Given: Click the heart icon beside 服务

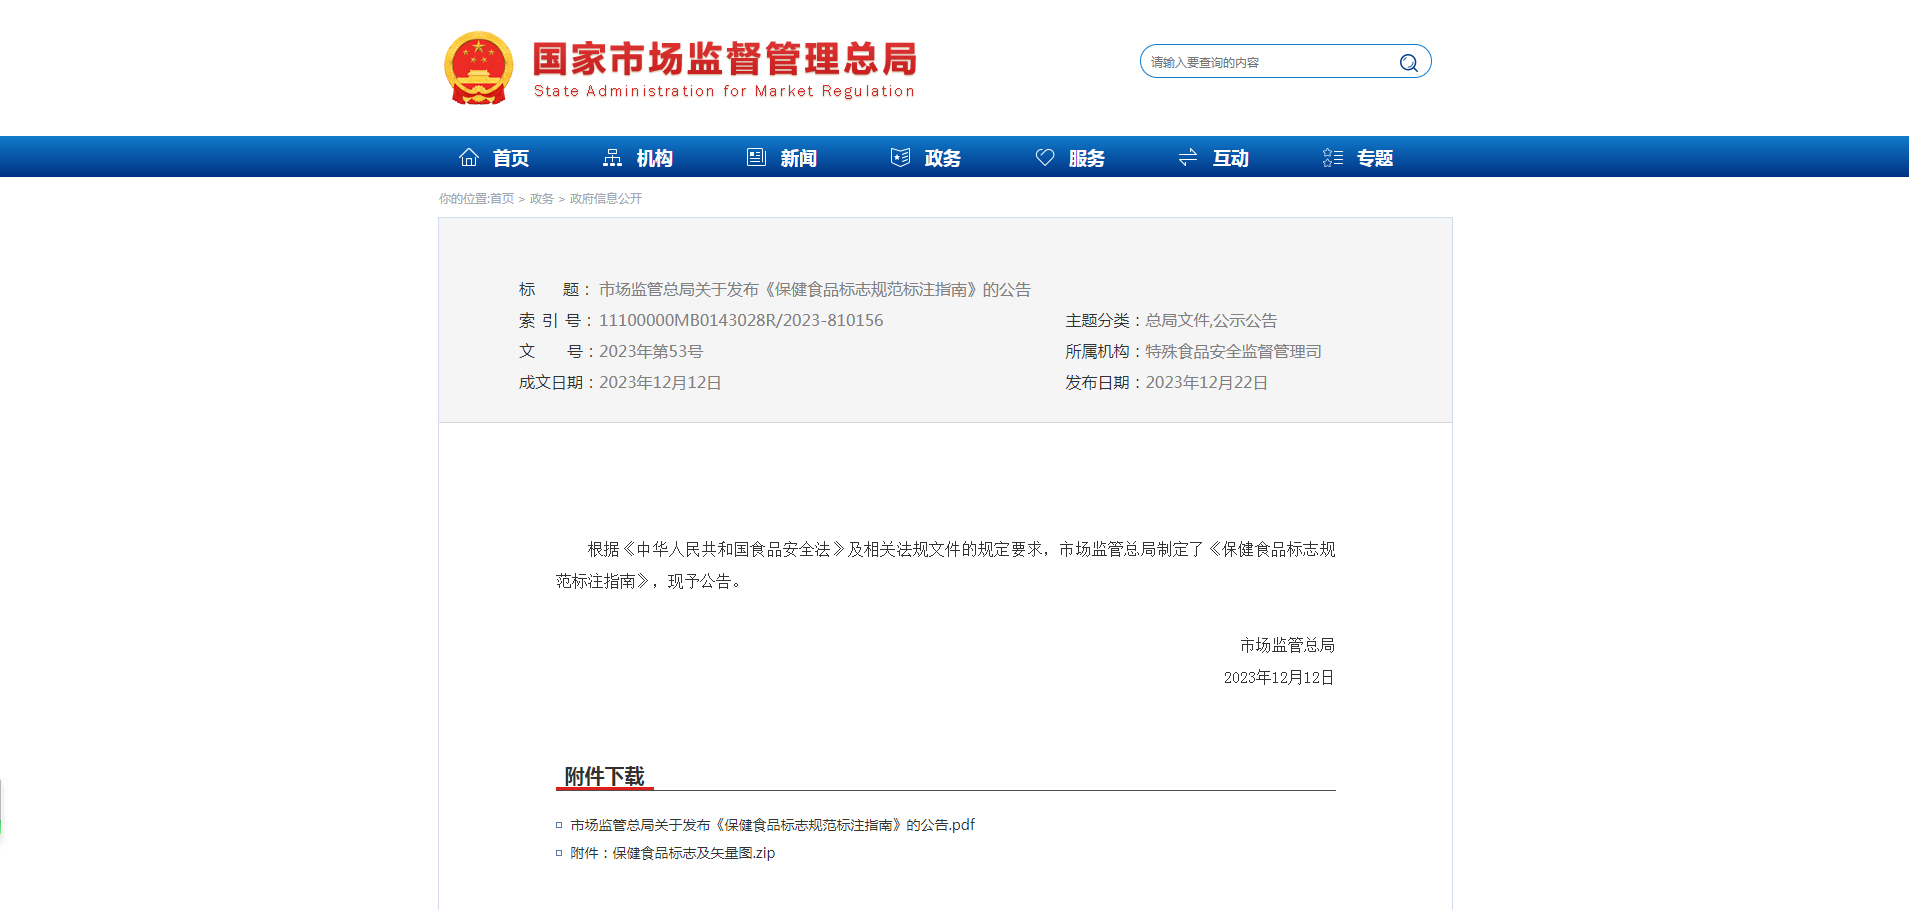Looking at the screenshot, I should click(x=1044, y=156).
